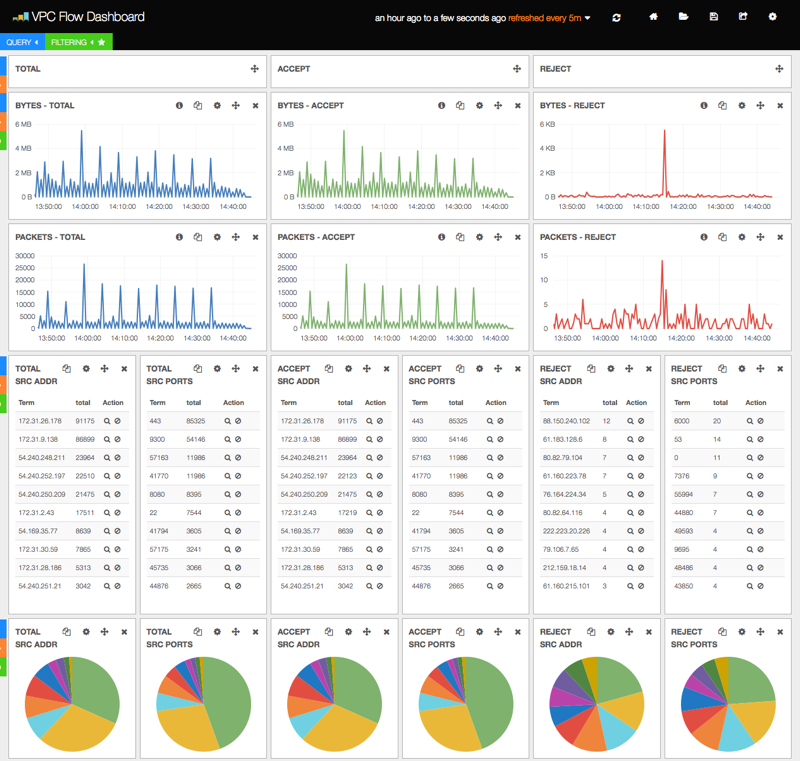Open the global dashboard settings gear
The width and height of the screenshot is (800, 761).
pyautogui.click(x=772, y=16)
